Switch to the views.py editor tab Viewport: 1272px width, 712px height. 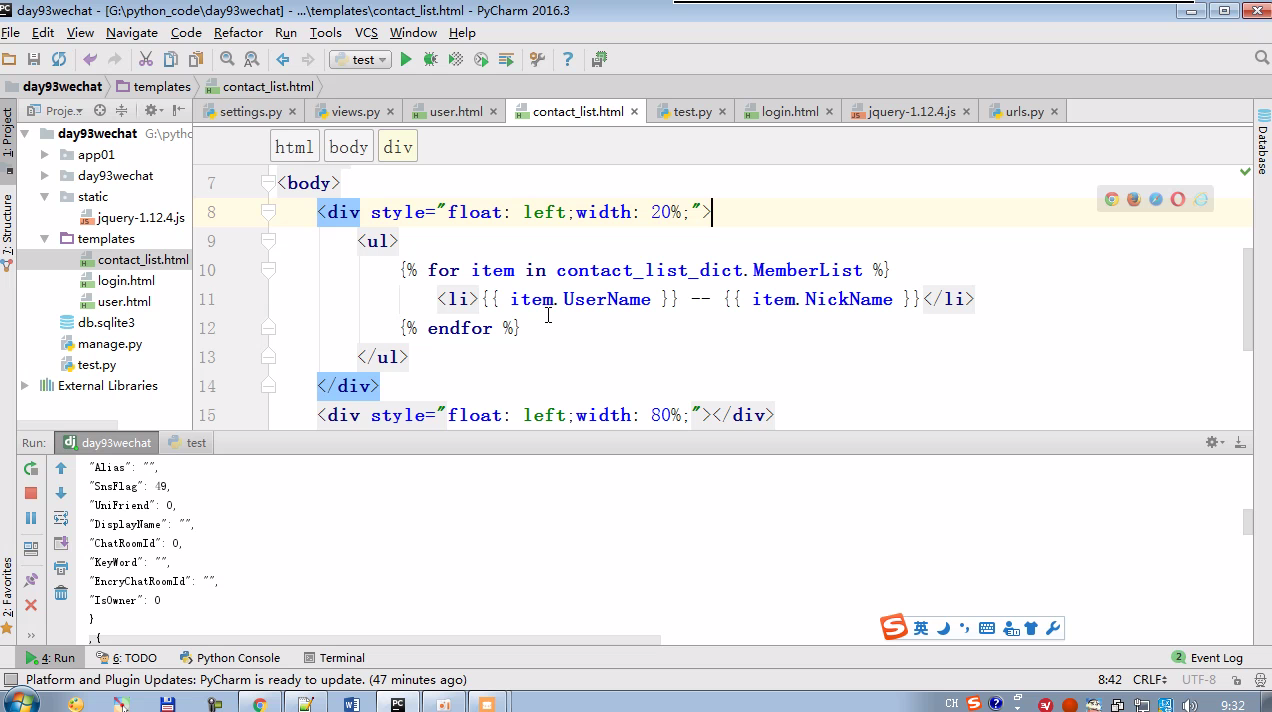355,112
